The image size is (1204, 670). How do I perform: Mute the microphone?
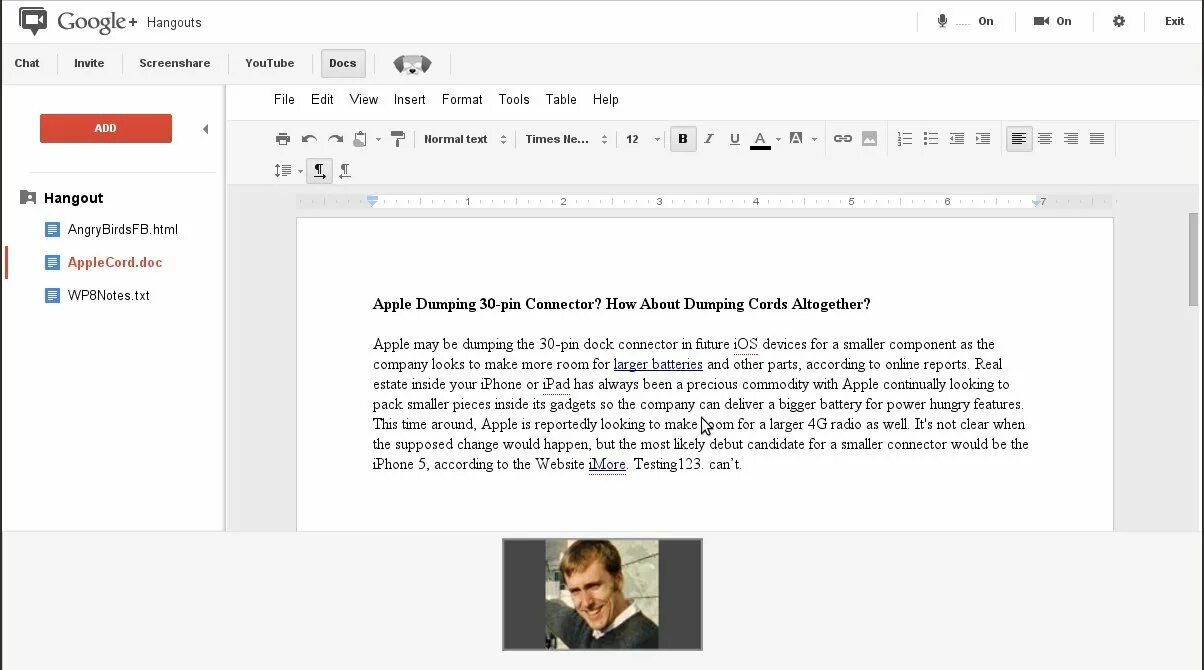(x=965, y=21)
